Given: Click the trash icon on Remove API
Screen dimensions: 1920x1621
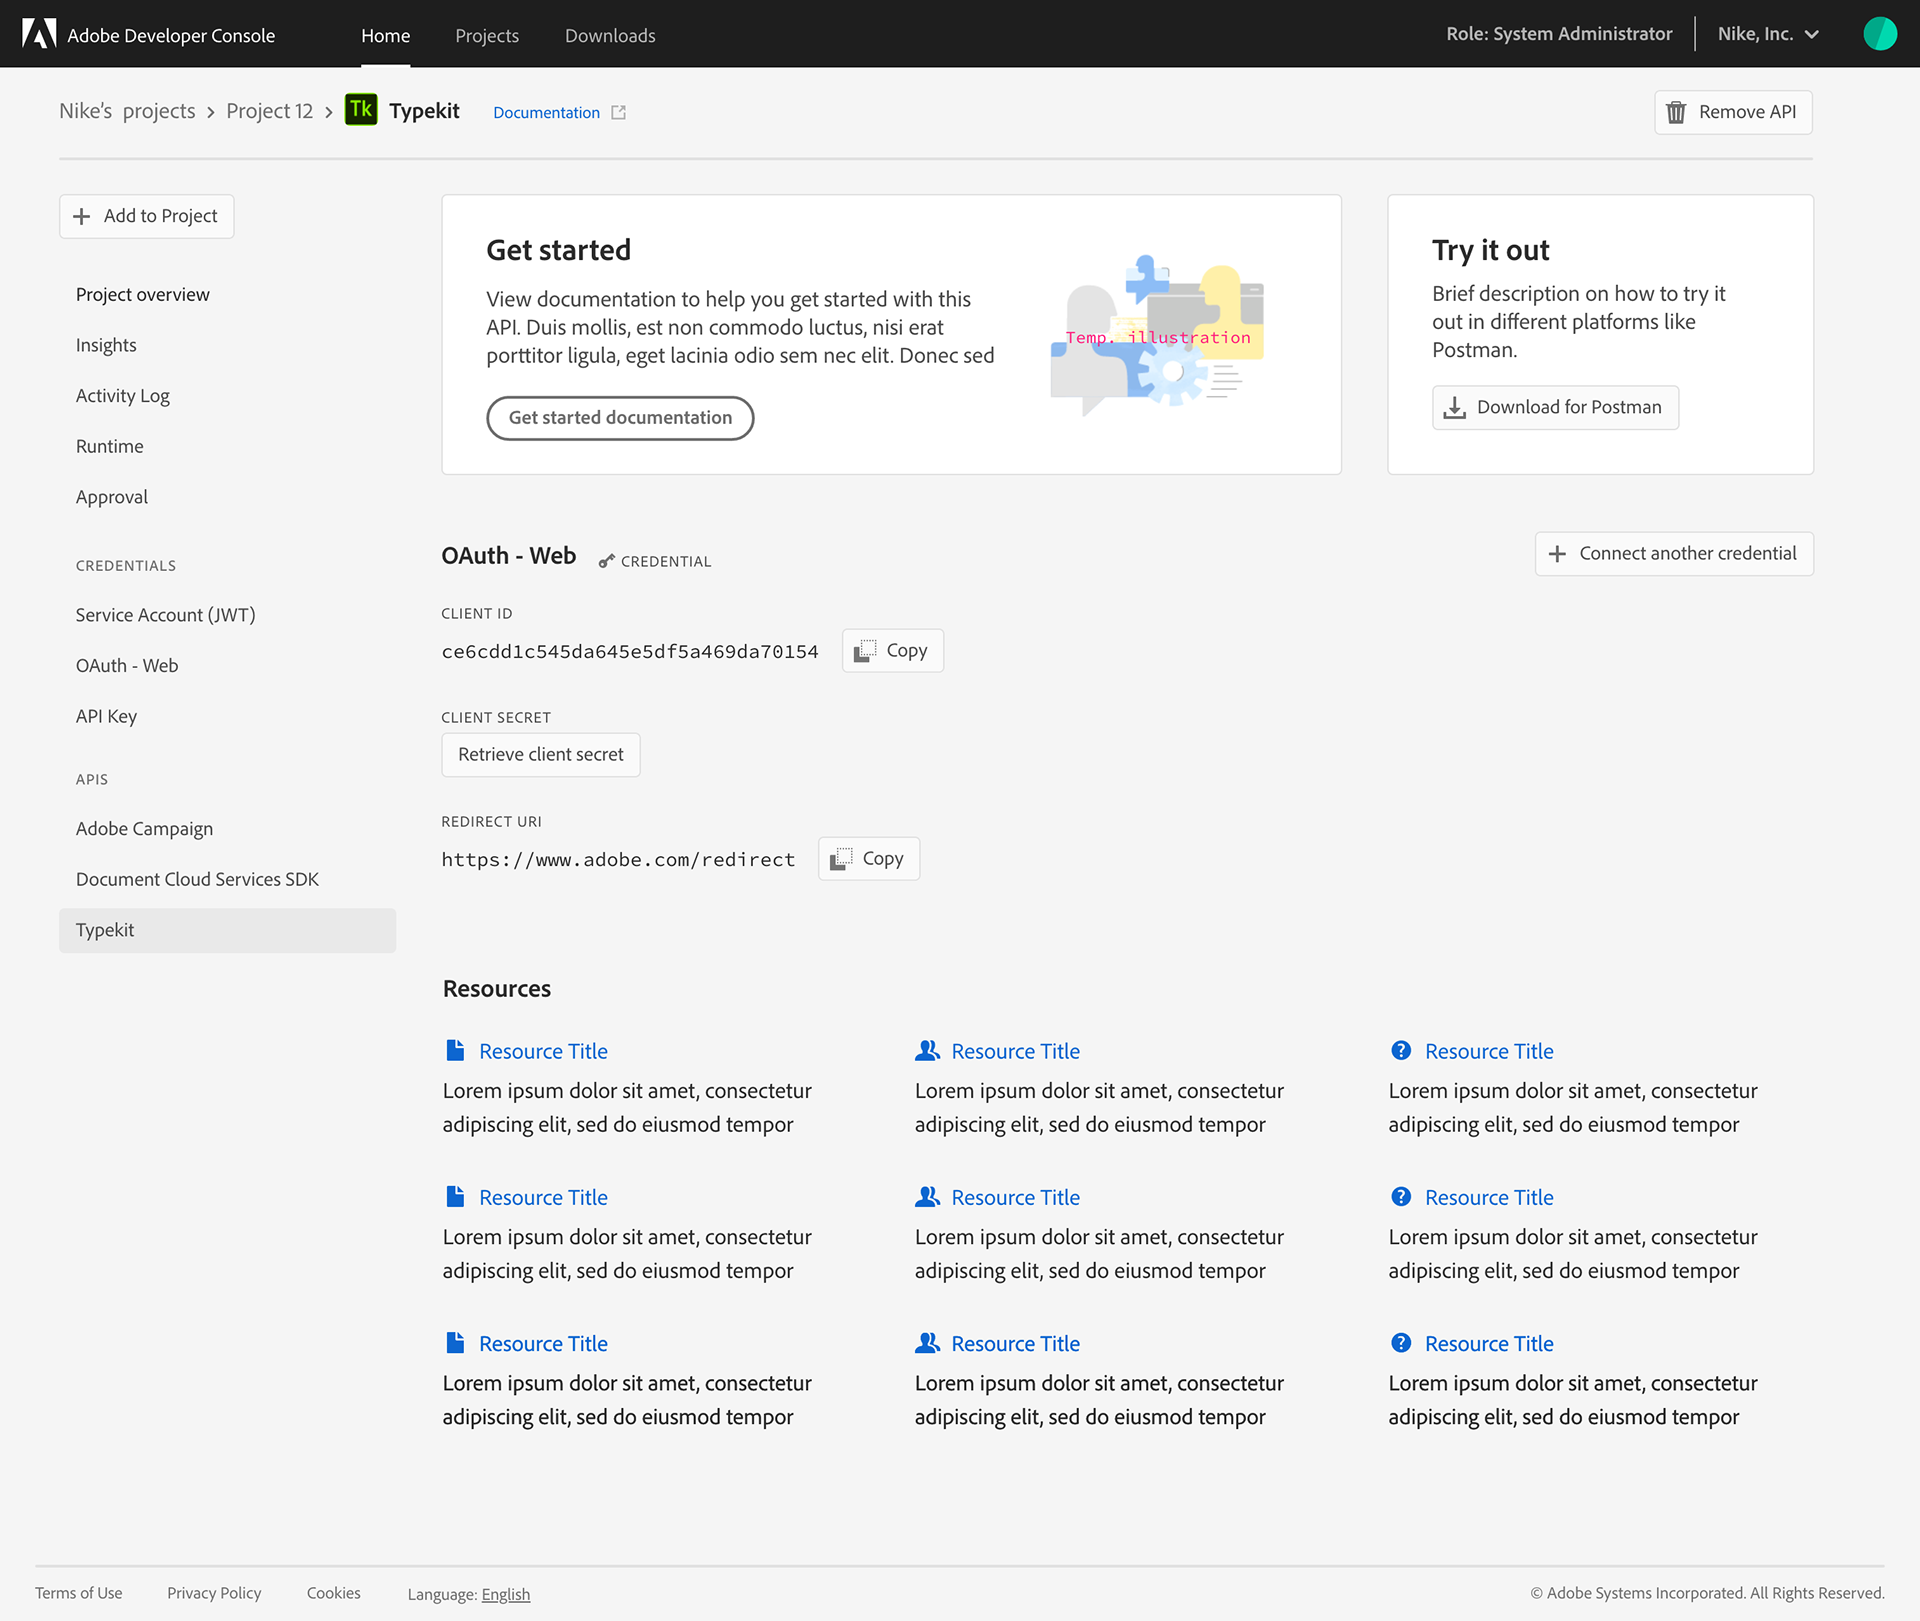Looking at the screenshot, I should (x=1677, y=112).
